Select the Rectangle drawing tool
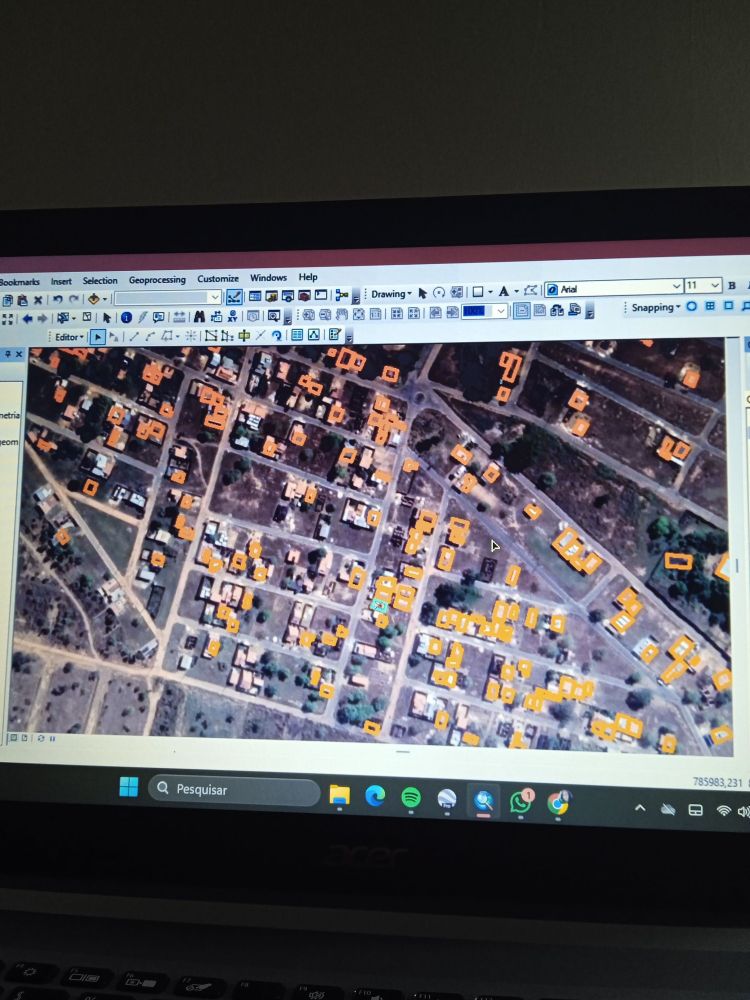Screen dimensions: 750x1000 (x=478, y=292)
